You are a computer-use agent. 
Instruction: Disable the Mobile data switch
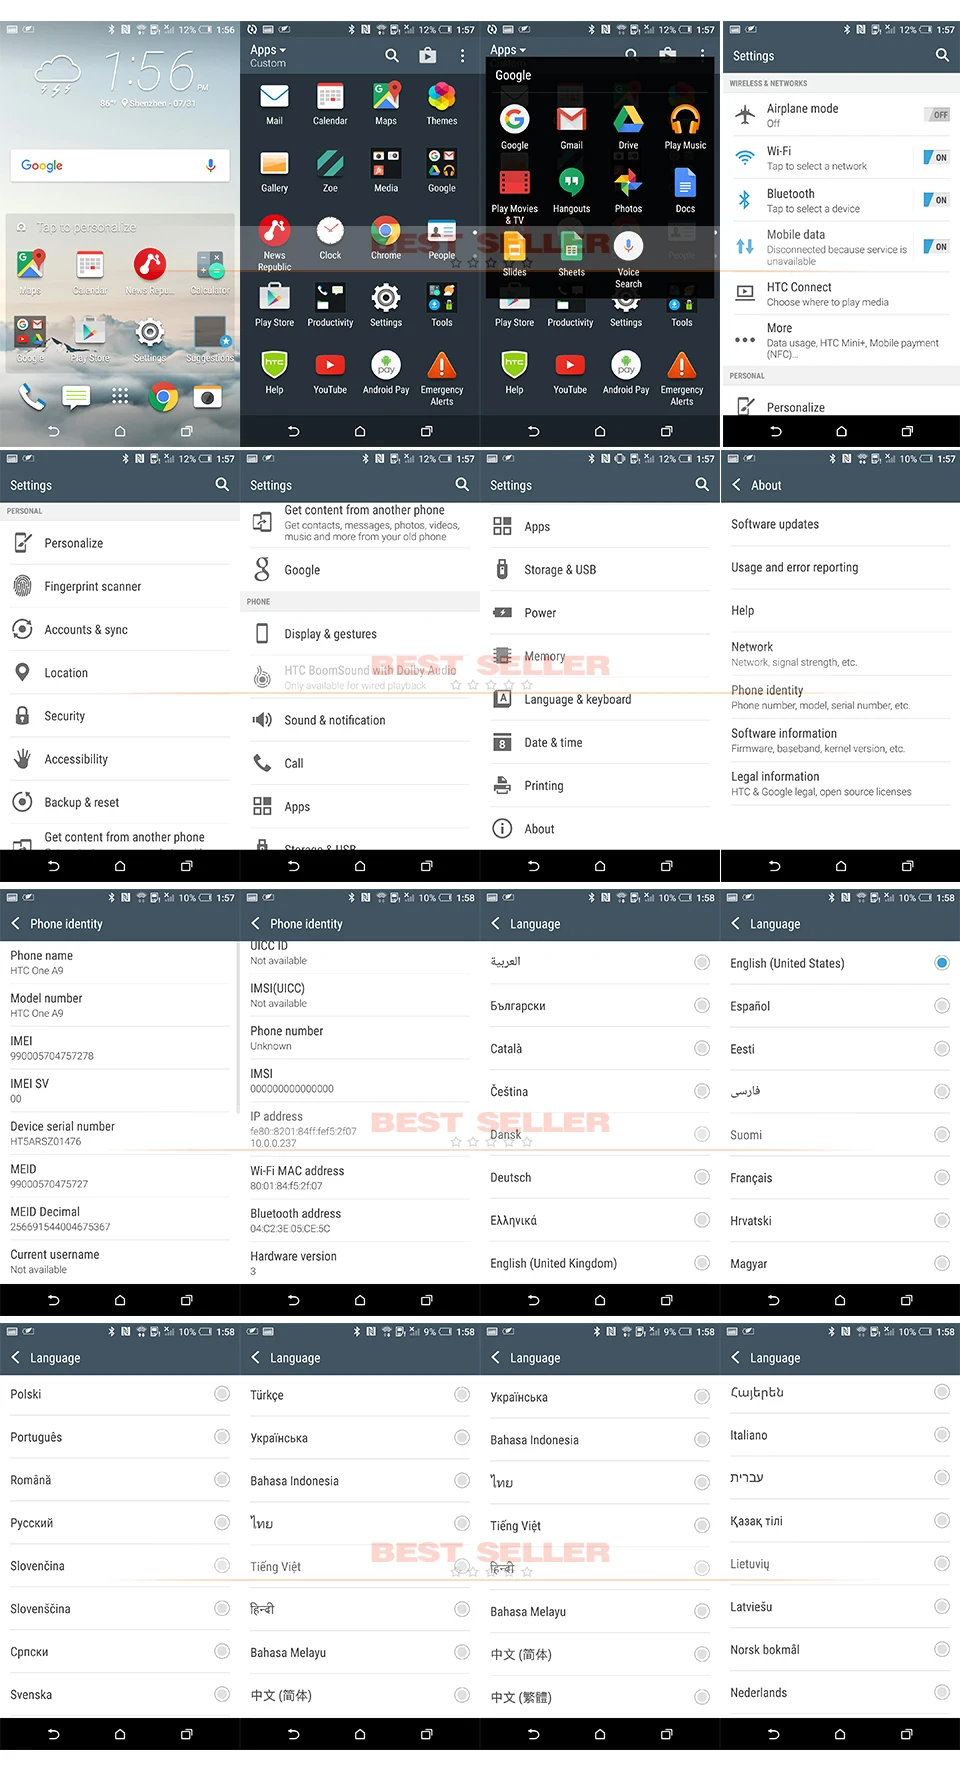[x=937, y=246]
